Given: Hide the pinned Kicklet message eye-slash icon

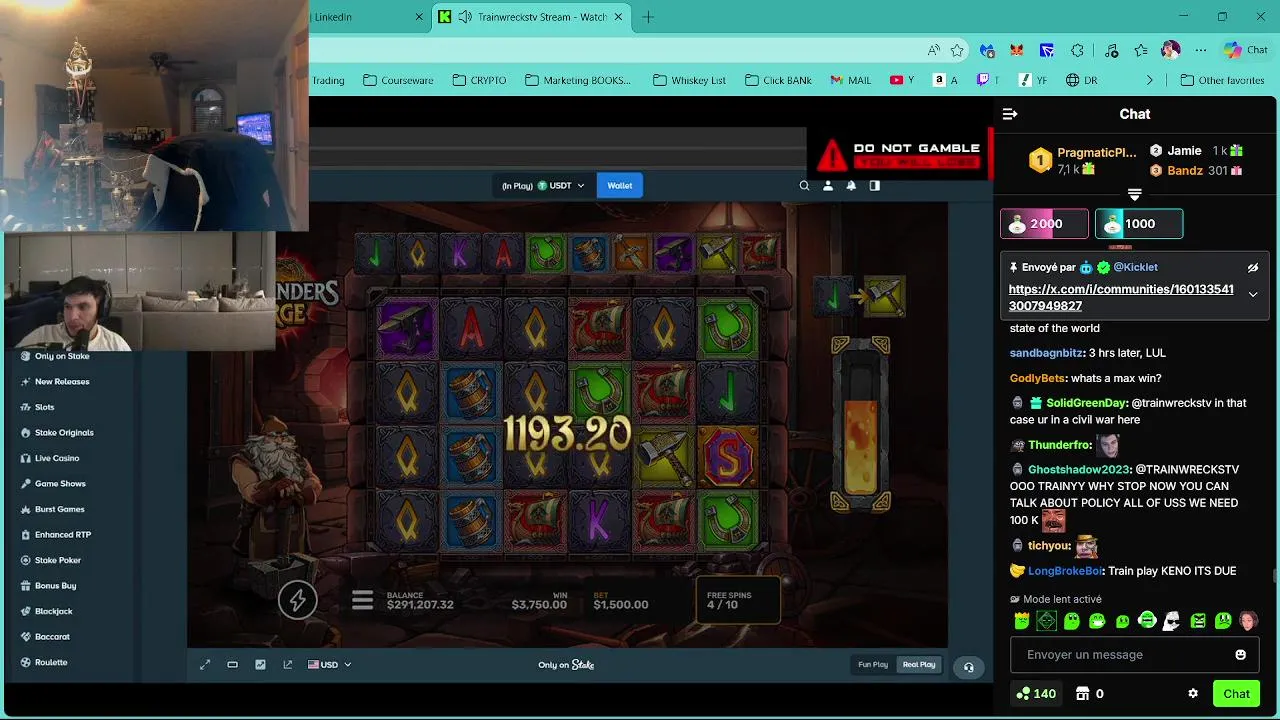Looking at the screenshot, I should click(1252, 268).
